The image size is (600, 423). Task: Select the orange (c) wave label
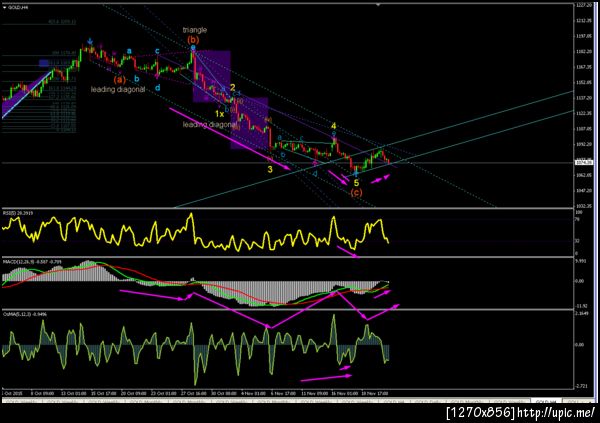(x=356, y=193)
